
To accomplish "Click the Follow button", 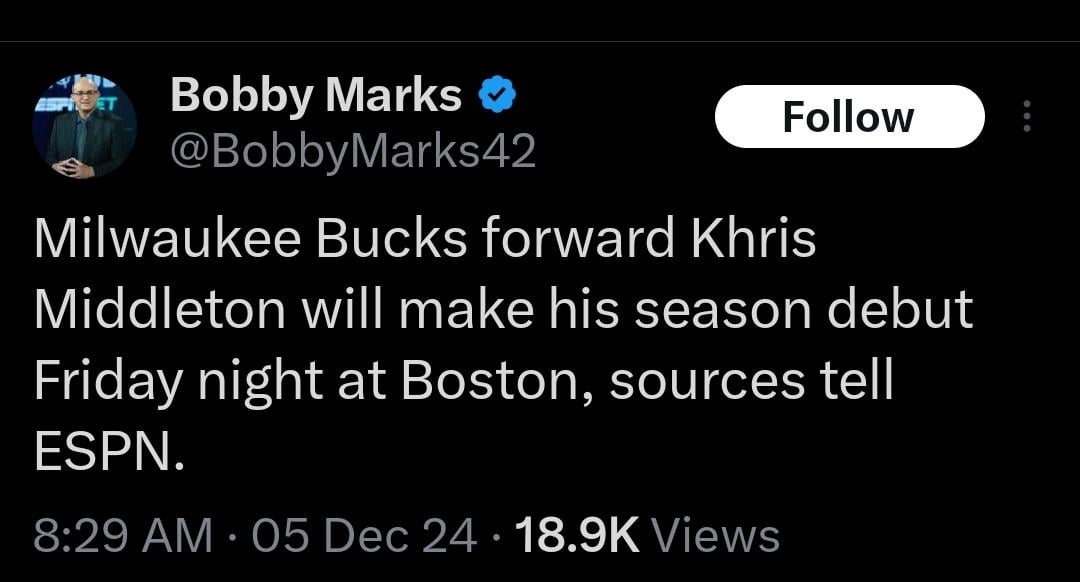I will [849, 116].
